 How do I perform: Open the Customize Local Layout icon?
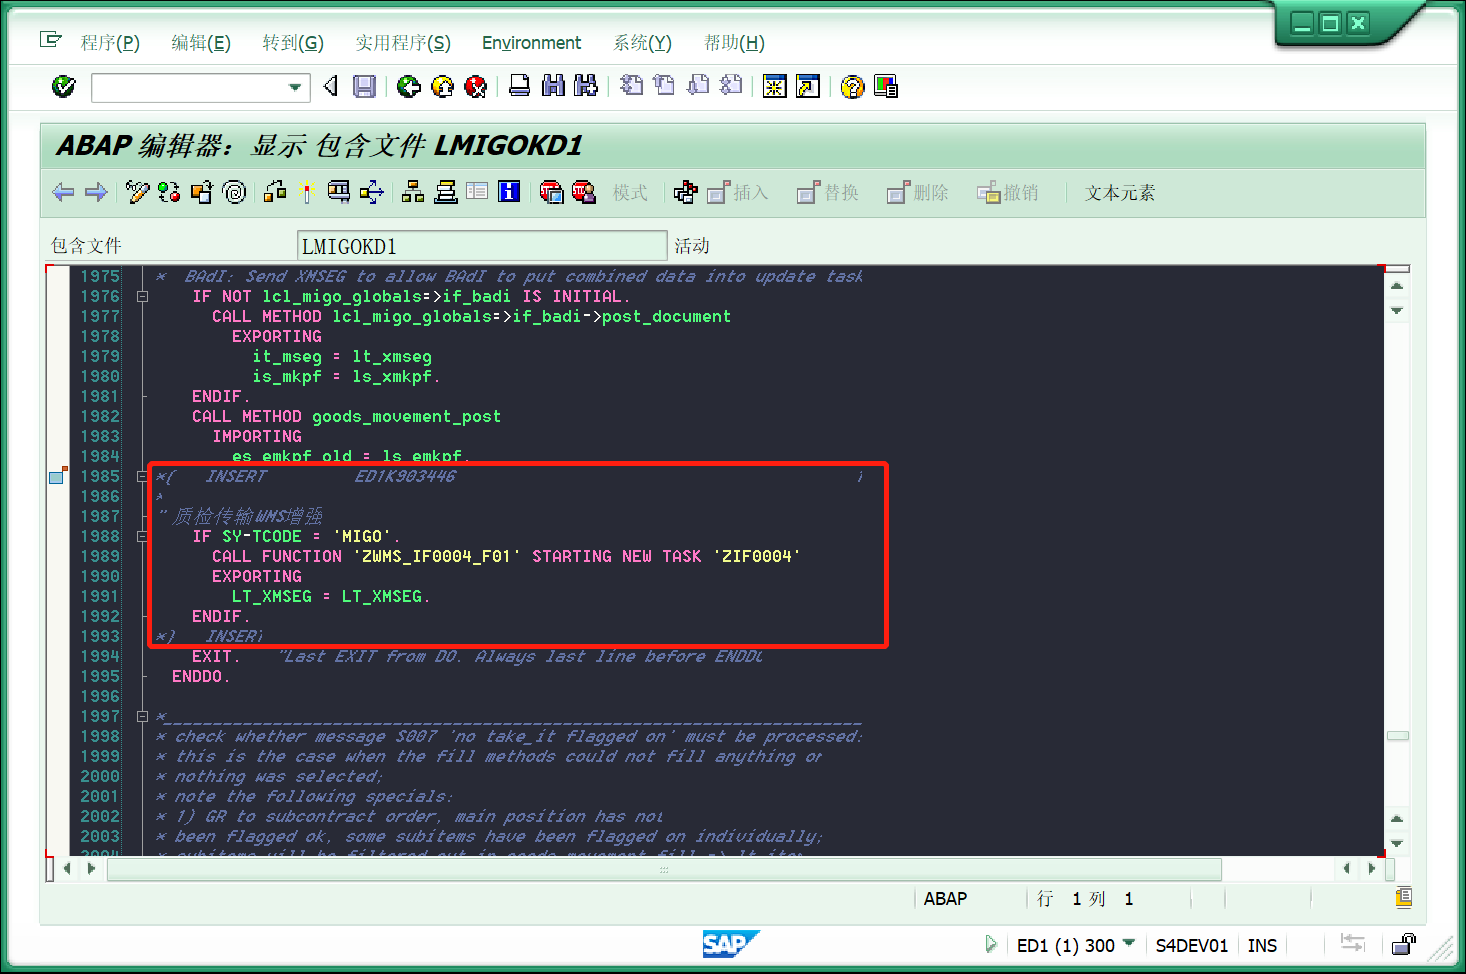886,87
